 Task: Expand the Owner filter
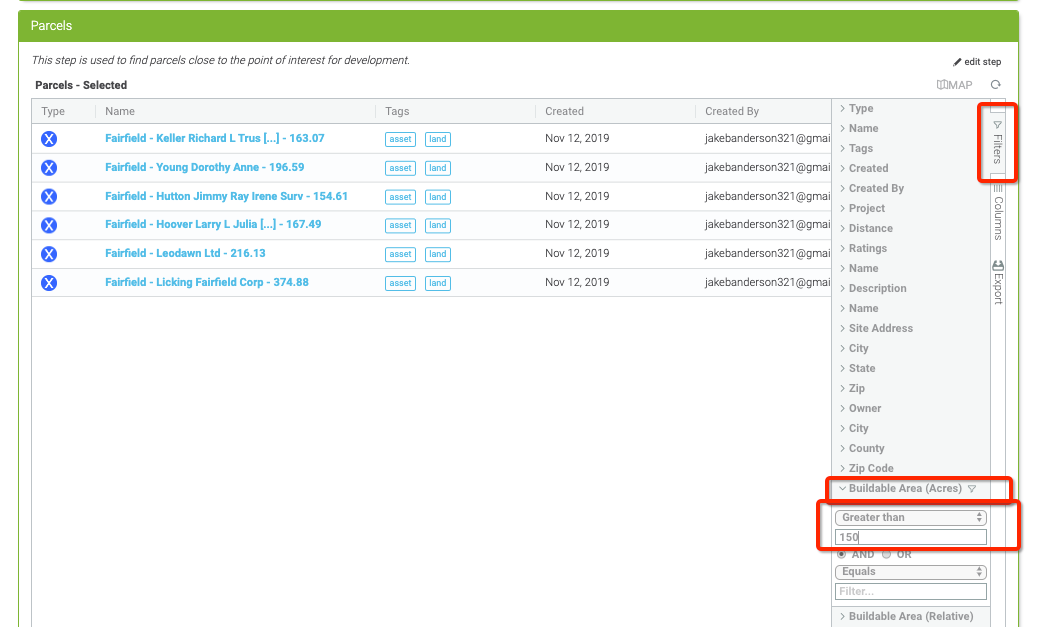(x=860, y=408)
